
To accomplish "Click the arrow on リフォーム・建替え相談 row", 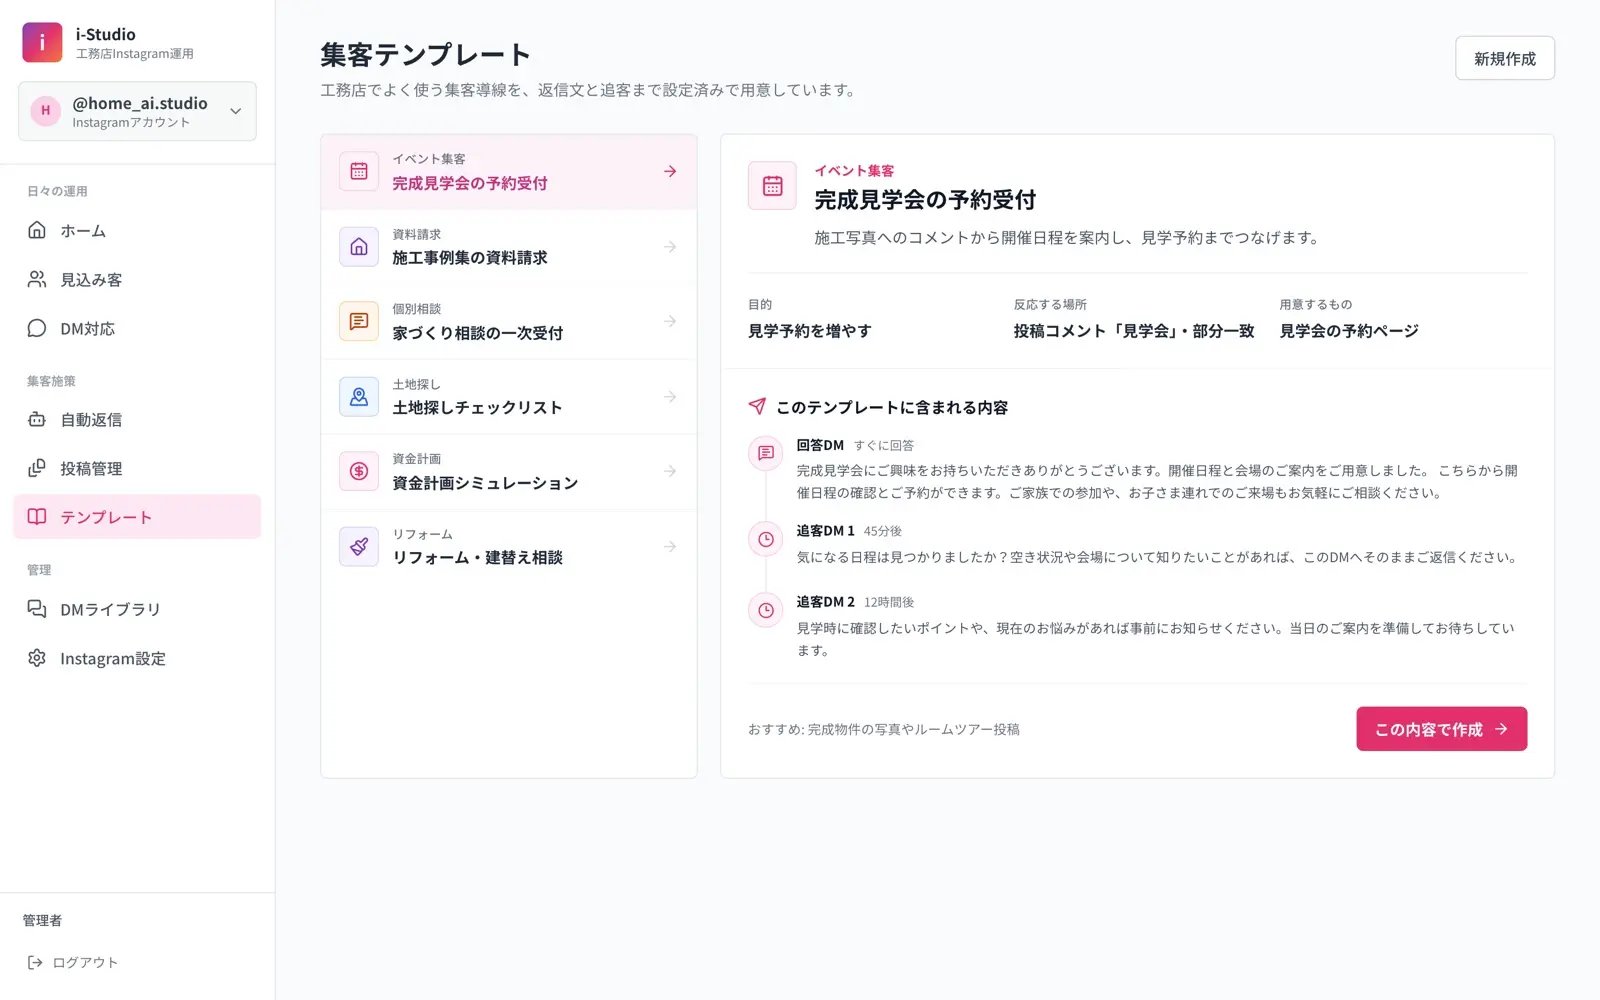I will [670, 546].
